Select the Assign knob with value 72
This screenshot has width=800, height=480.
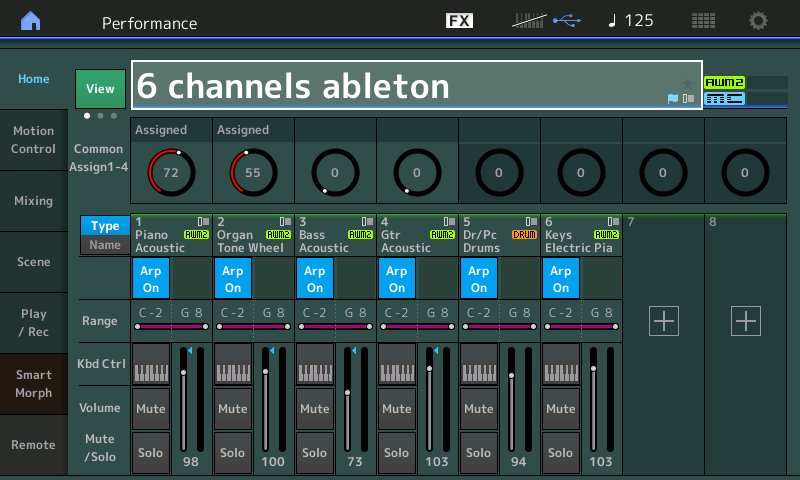(171, 172)
